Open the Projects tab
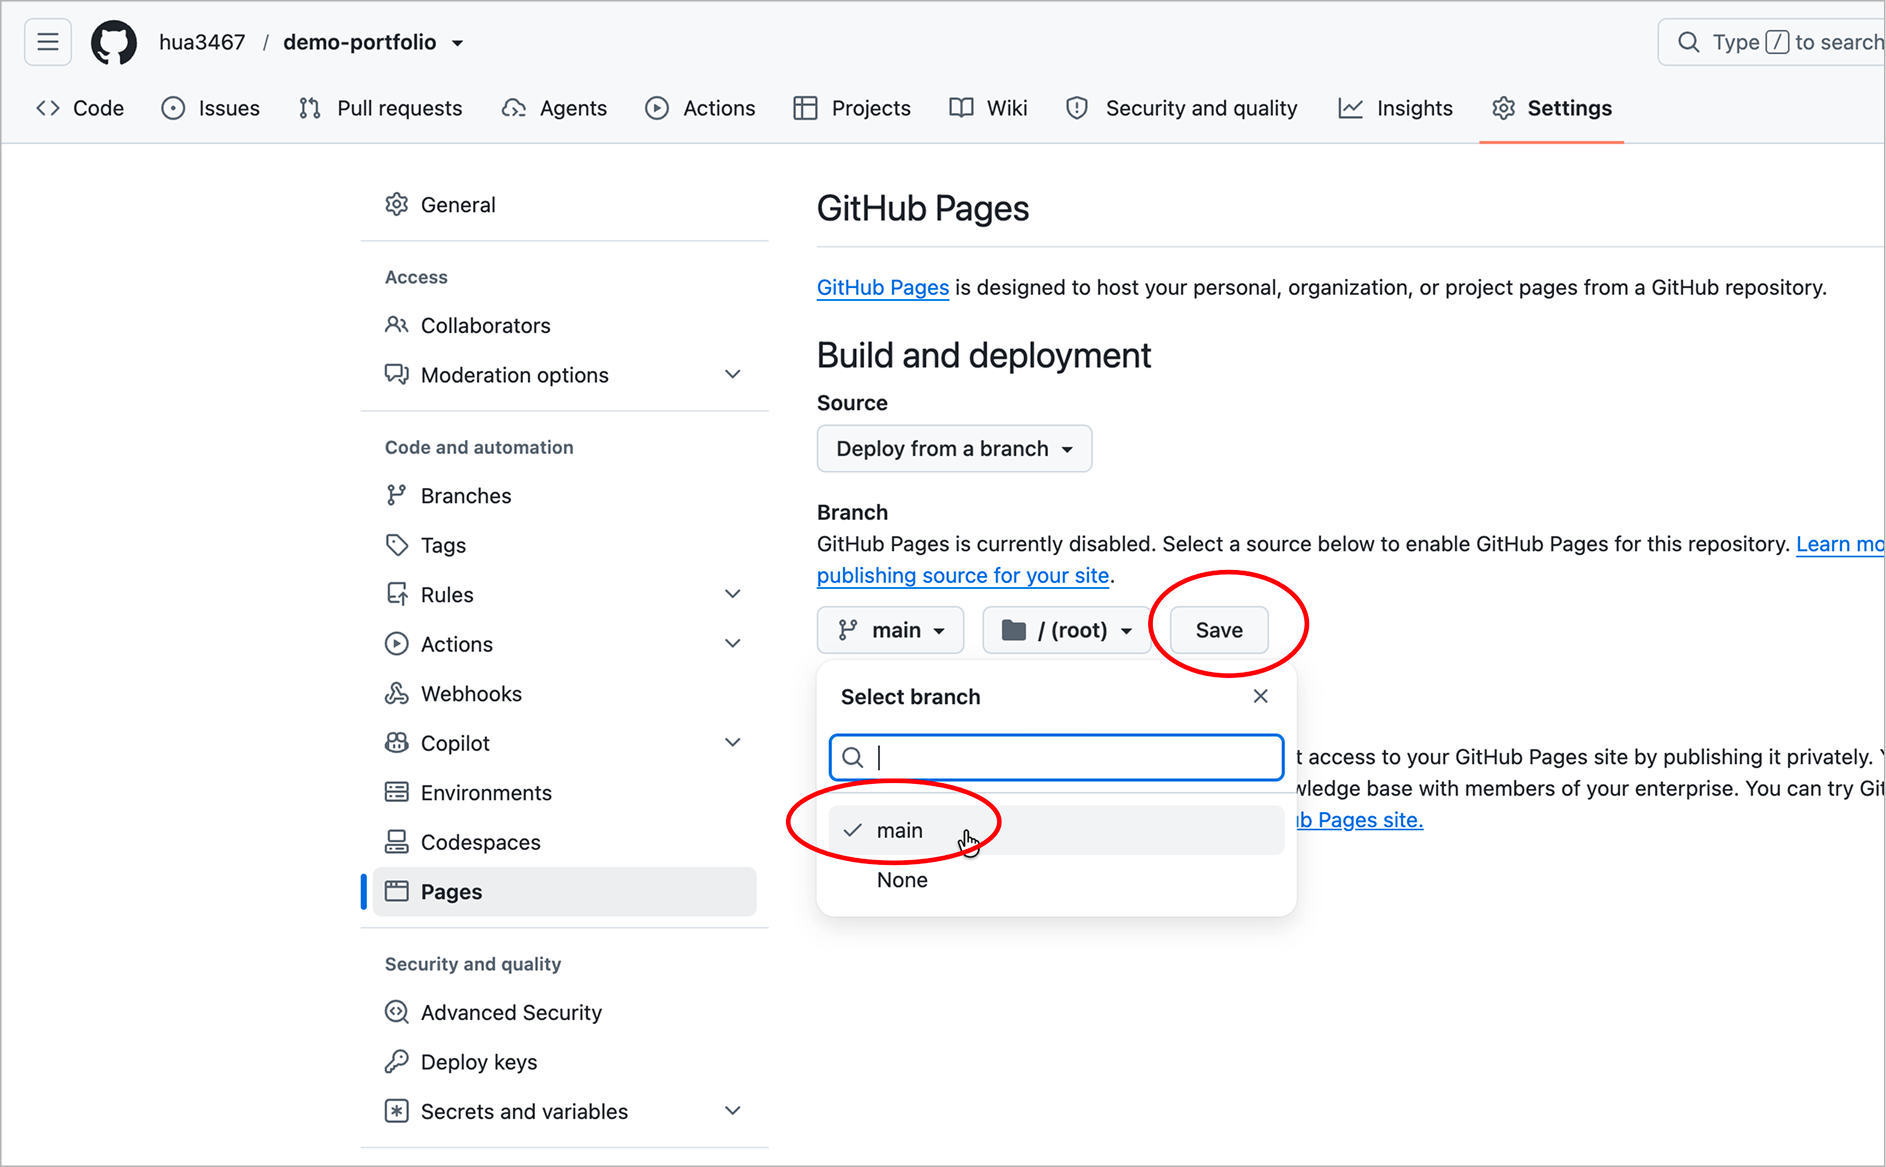 pos(852,108)
